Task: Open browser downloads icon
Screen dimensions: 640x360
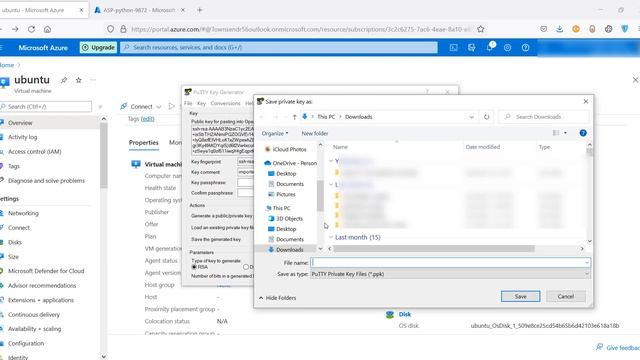Action: coord(560,29)
